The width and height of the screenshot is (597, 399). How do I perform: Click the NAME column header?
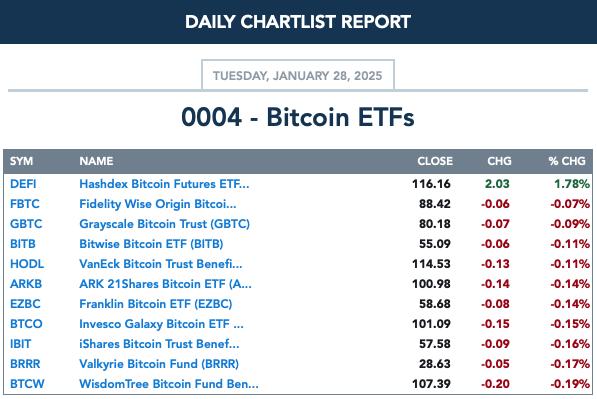[x=96, y=161]
